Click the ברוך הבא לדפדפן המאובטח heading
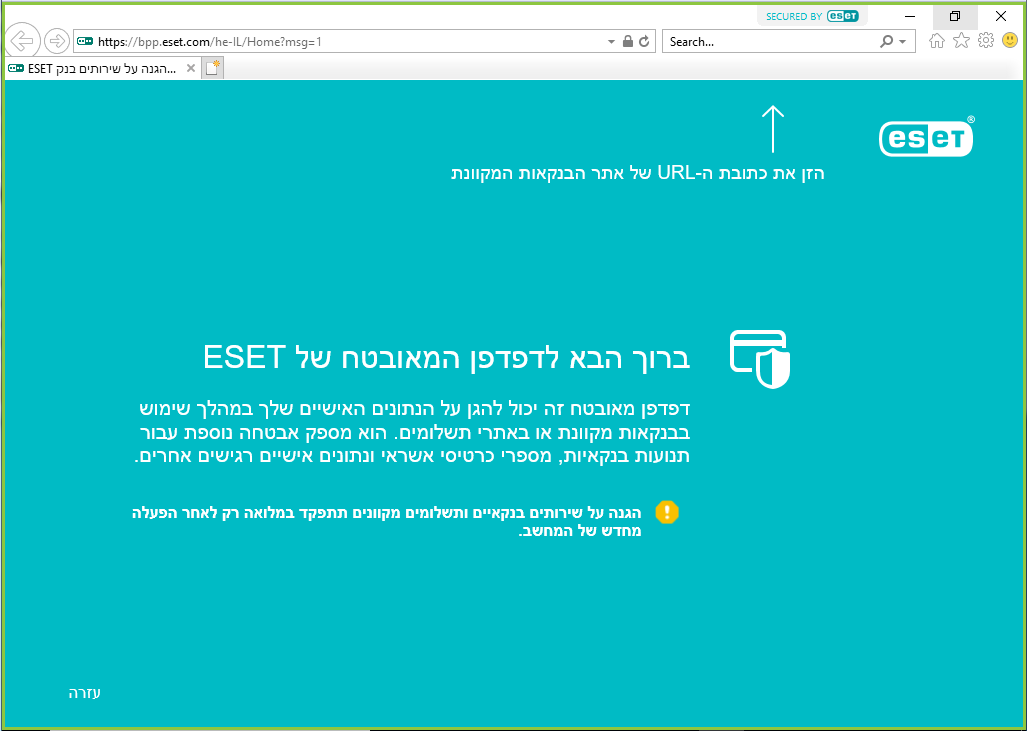 pos(447,358)
